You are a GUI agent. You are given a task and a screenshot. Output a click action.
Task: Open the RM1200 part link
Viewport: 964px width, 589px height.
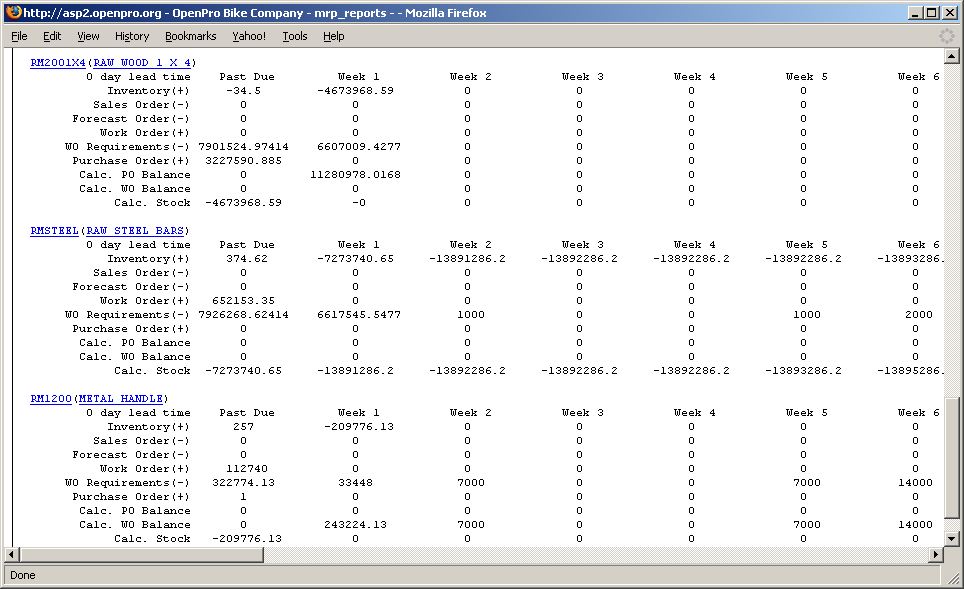(51, 399)
